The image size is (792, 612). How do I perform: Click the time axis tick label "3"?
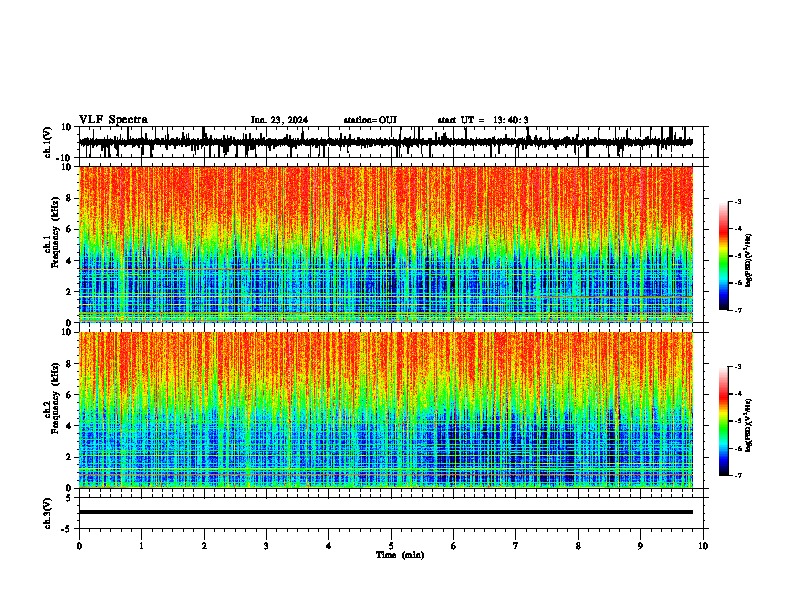click(x=266, y=546)
